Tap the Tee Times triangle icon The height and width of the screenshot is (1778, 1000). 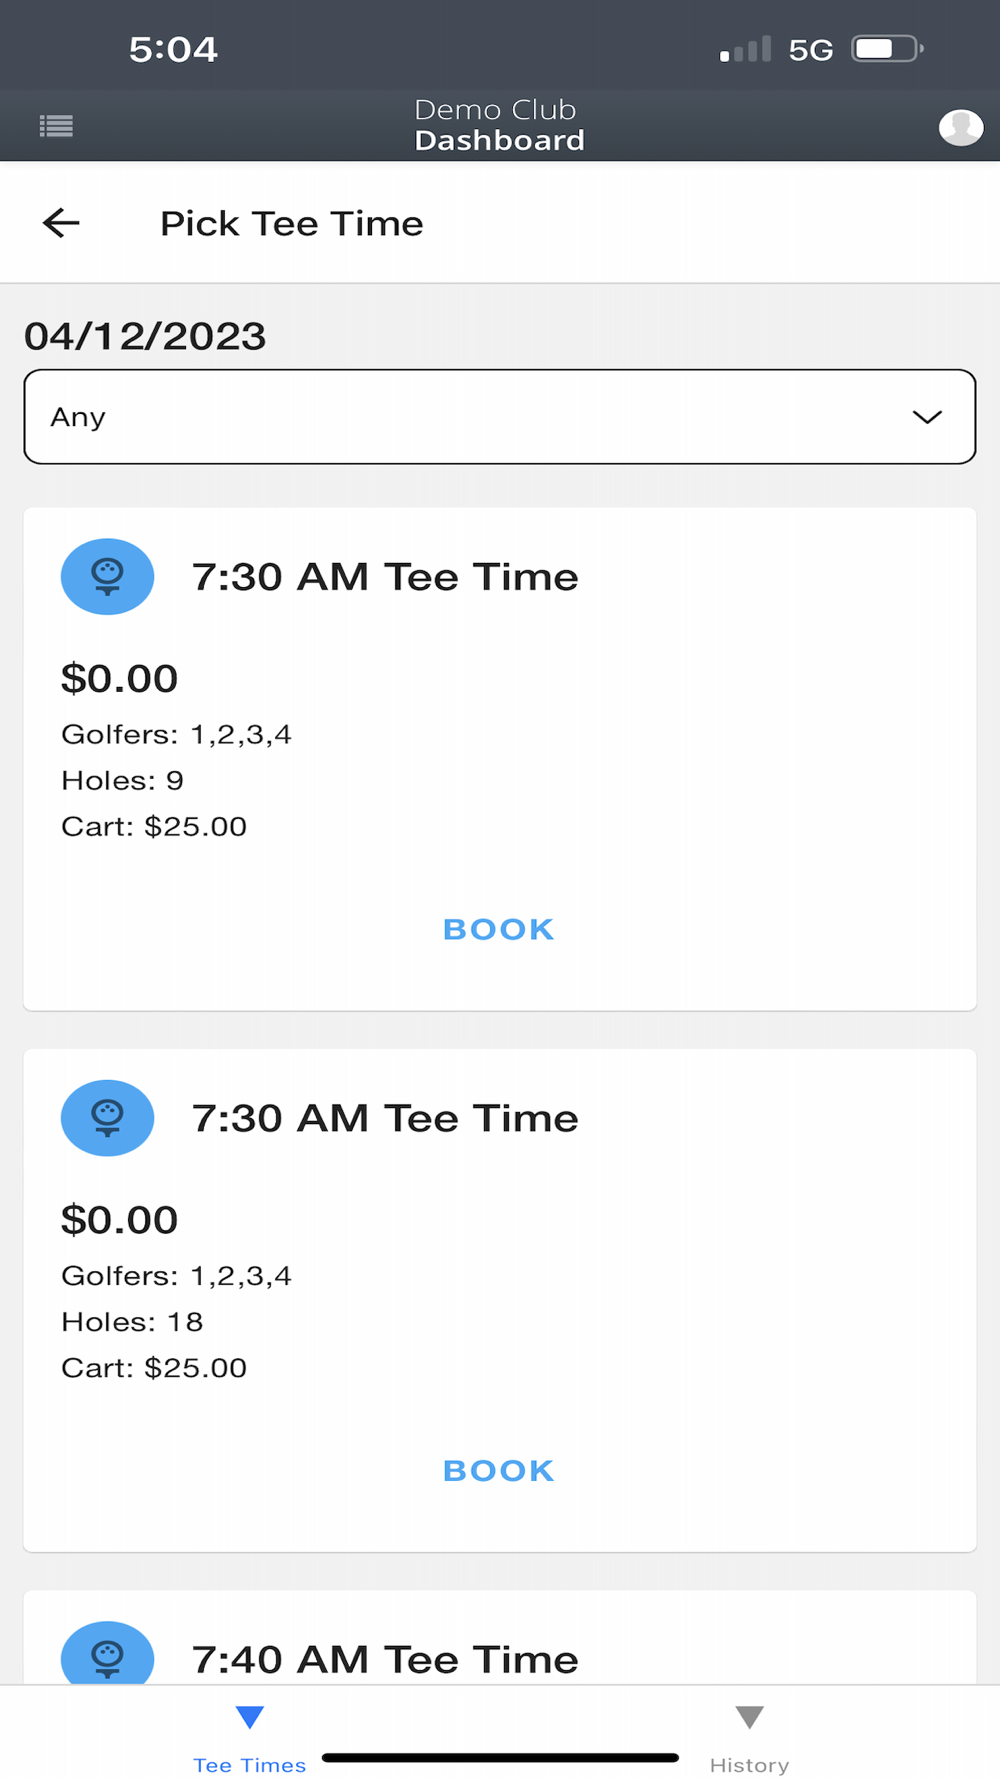250,1718
